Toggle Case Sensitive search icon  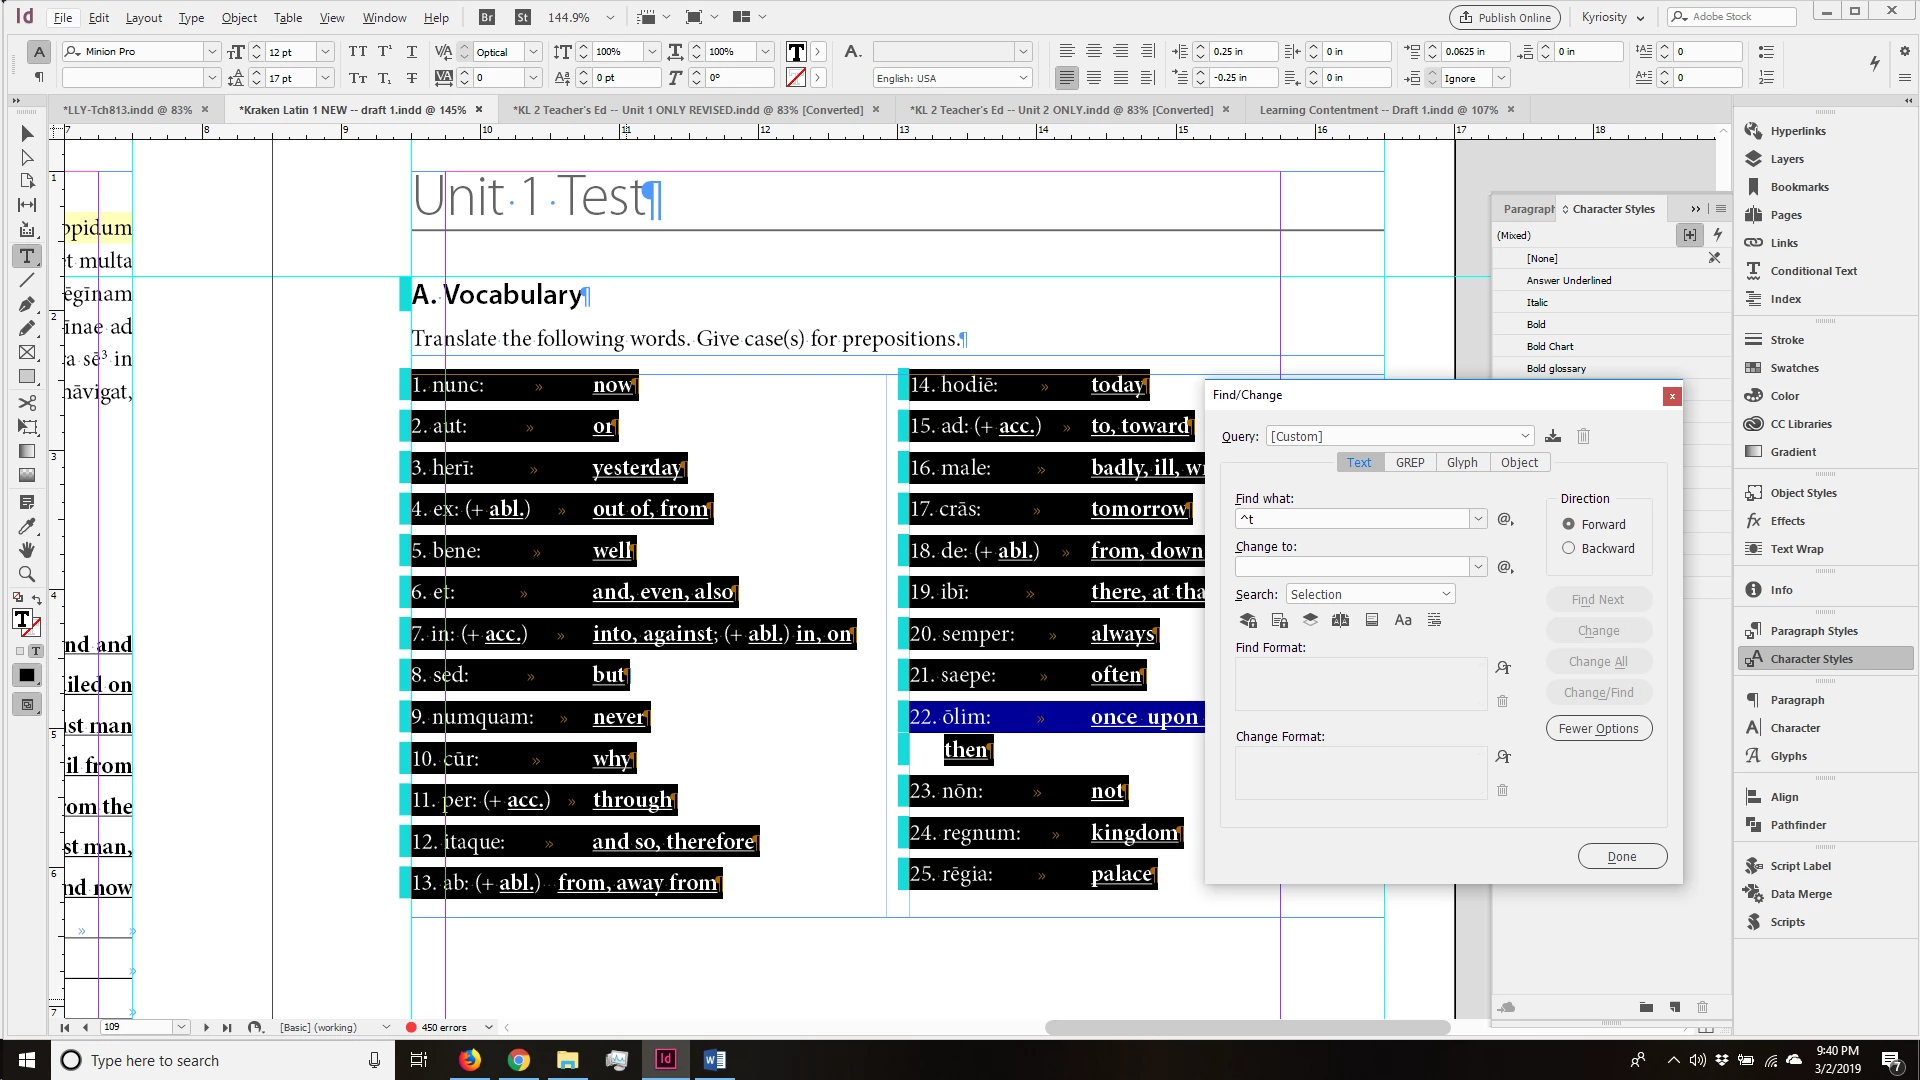coord(1403,620)
